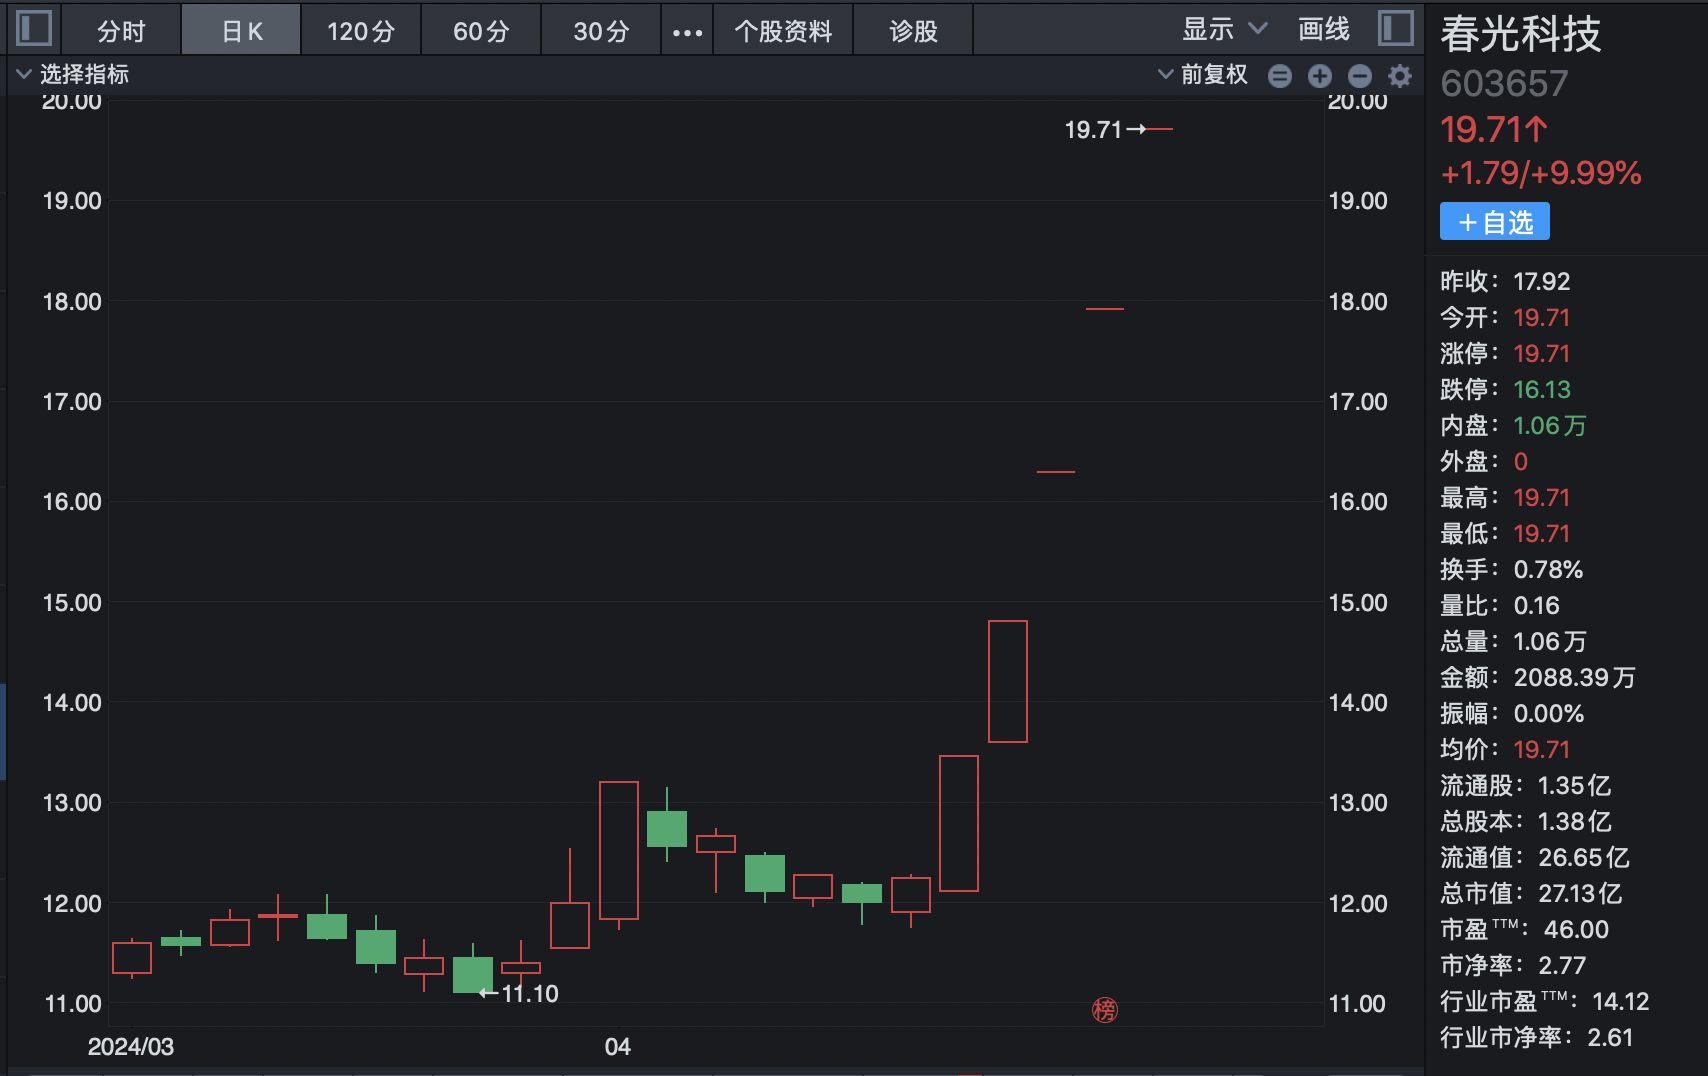Zoom in chart with plus circle icon
The image size is (1708, 1076).
tap(1320, 76)
